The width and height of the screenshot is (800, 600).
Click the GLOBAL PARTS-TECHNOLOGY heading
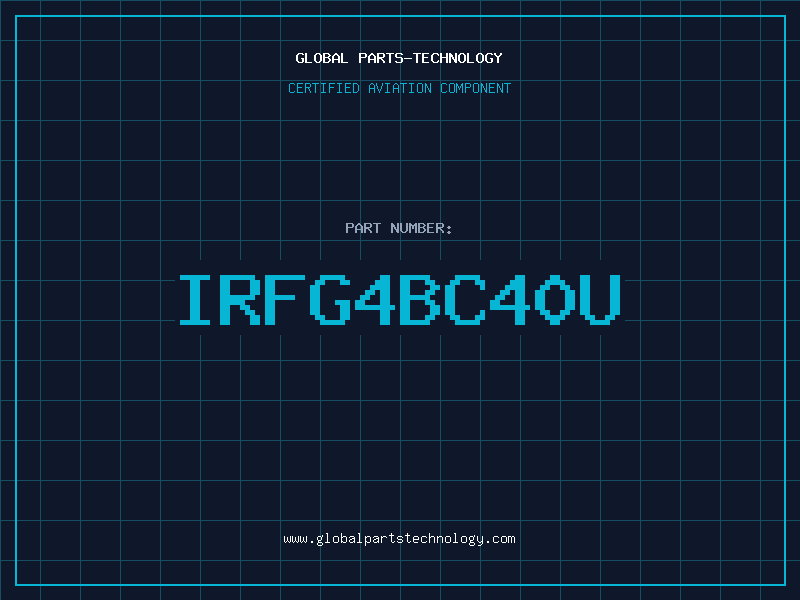pos(399,58)
